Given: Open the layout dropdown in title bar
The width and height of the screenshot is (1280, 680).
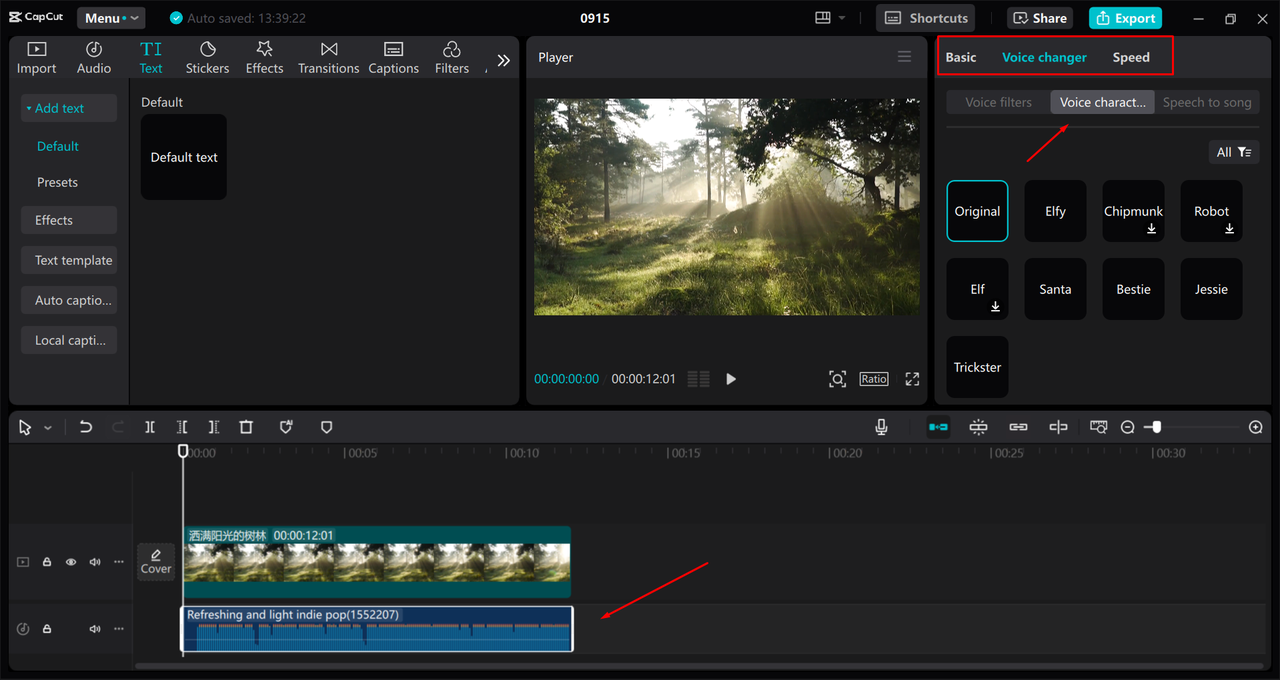Looking at the screenshot, I should pos(831,18).
